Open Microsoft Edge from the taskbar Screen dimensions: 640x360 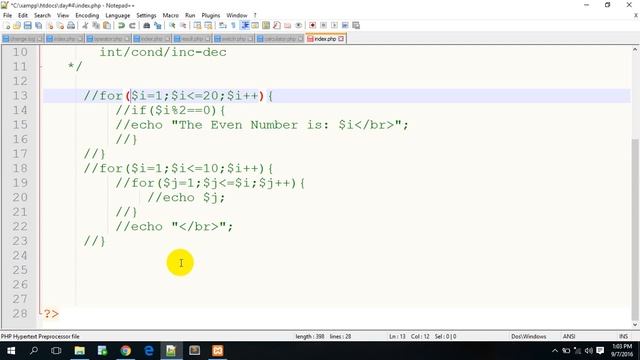coord(149,351)
